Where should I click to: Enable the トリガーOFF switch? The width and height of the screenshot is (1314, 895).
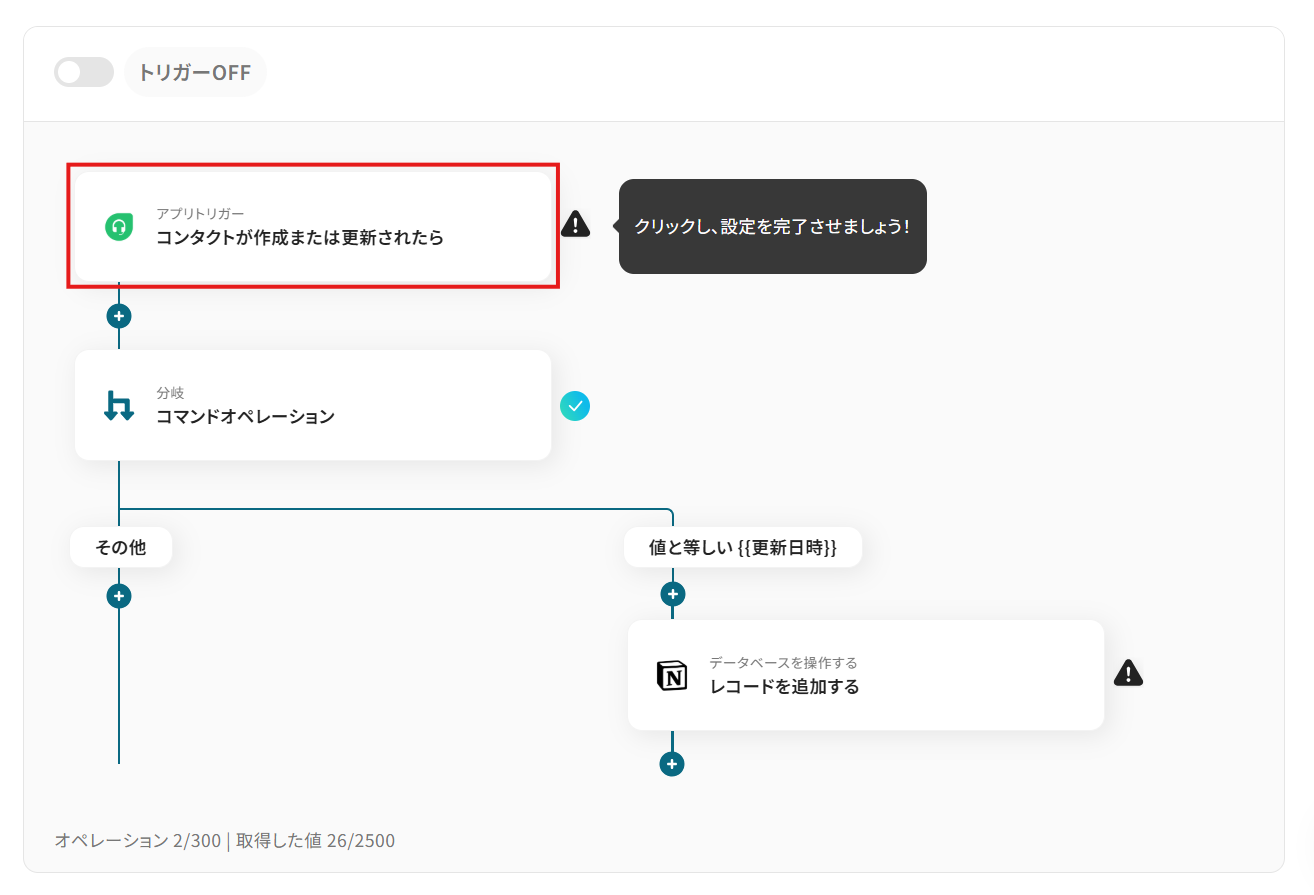pyautogui.click(x=84, y=72)
